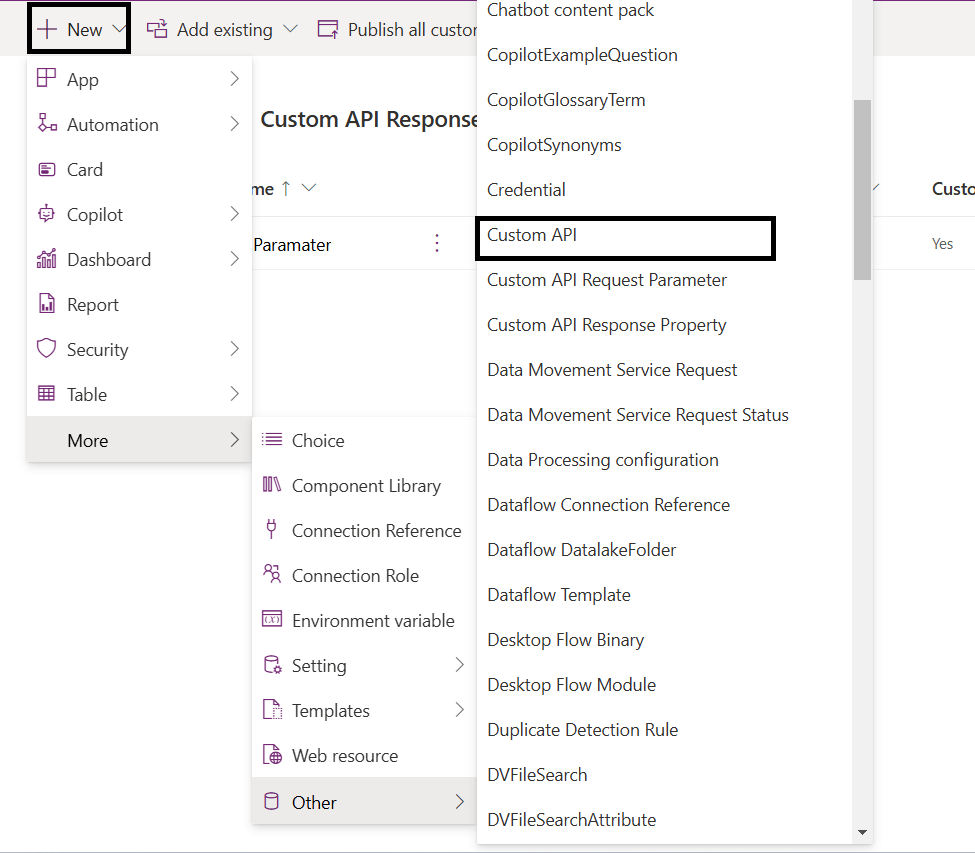Click the Table grid icon

coord(47,394)
